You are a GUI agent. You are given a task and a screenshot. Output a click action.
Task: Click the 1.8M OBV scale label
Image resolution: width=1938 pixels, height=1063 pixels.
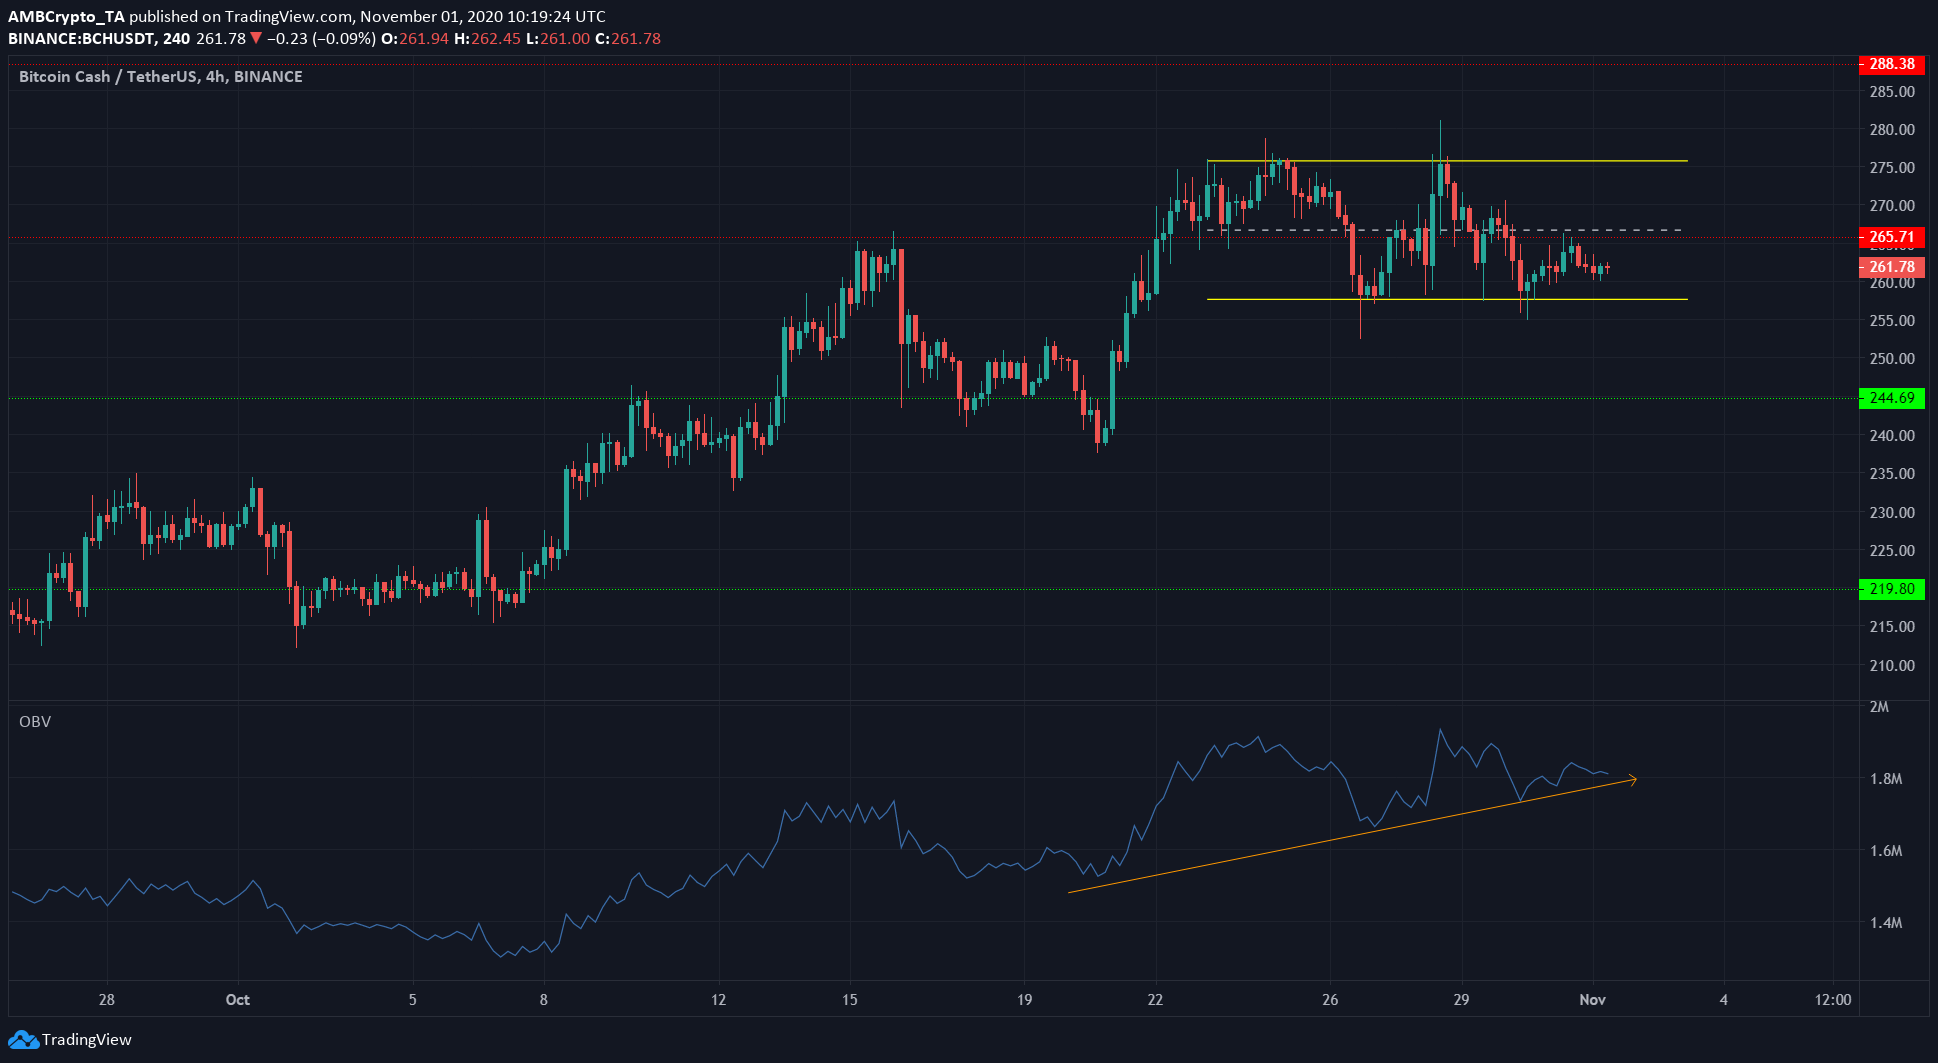[x=1886, y=779]
